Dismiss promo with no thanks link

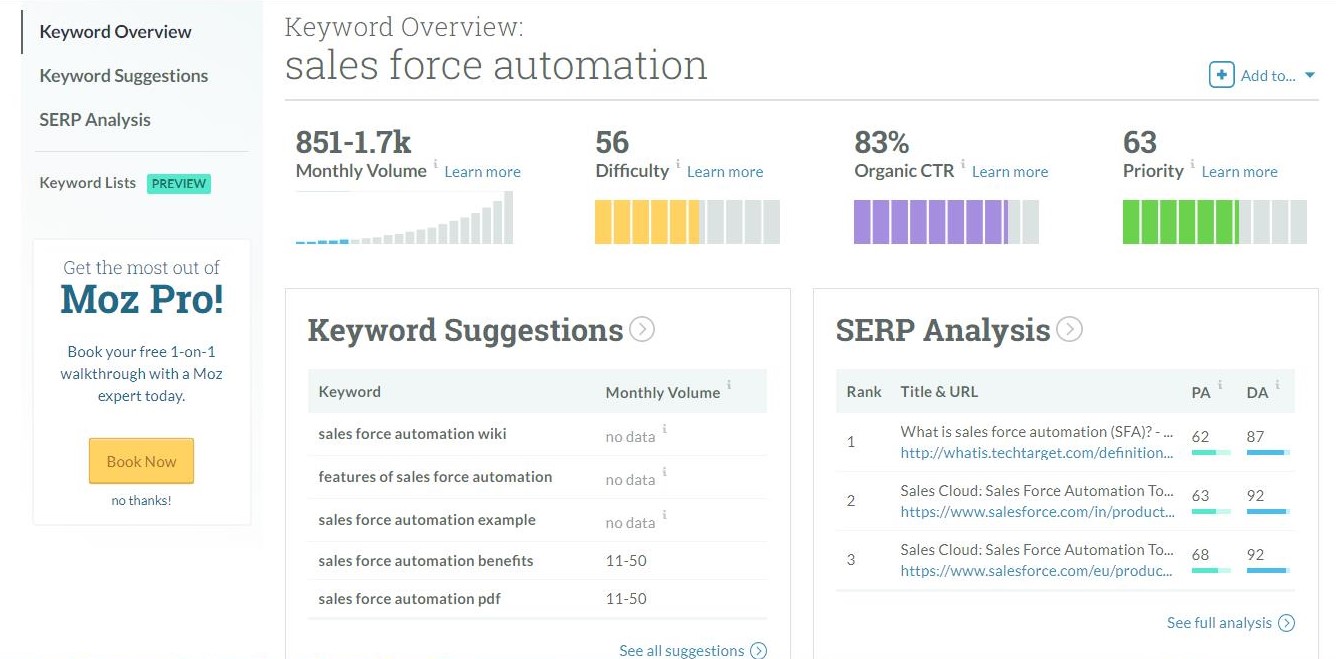pos(141,500)
